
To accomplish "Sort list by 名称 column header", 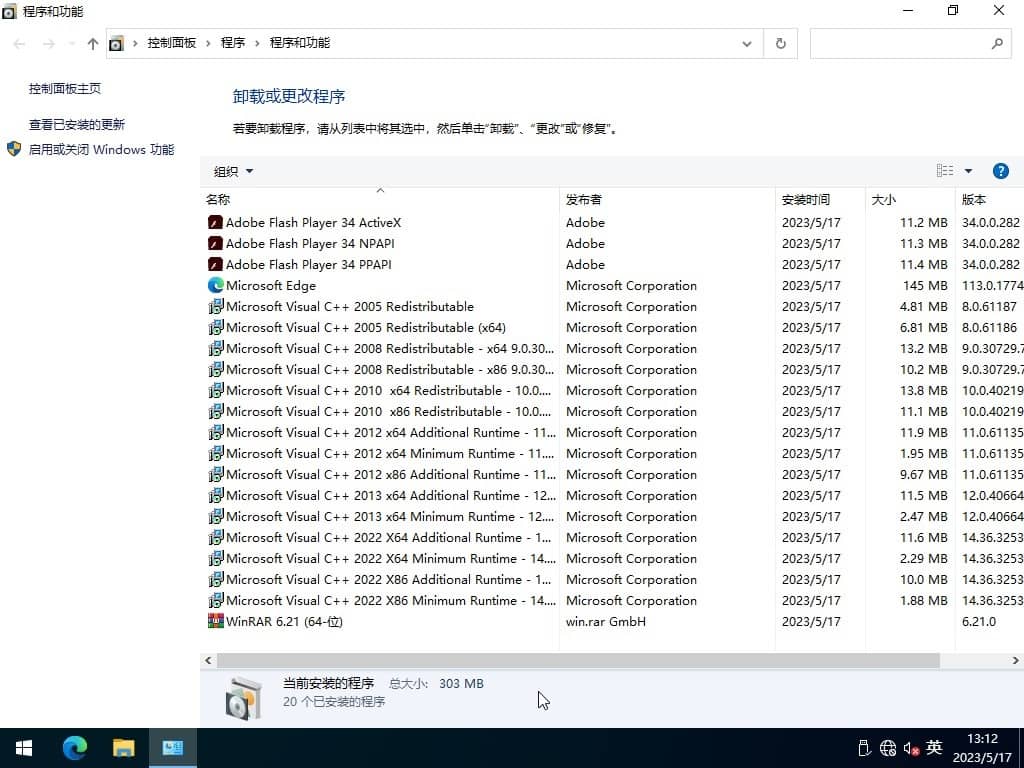I will tap(218, 199).
